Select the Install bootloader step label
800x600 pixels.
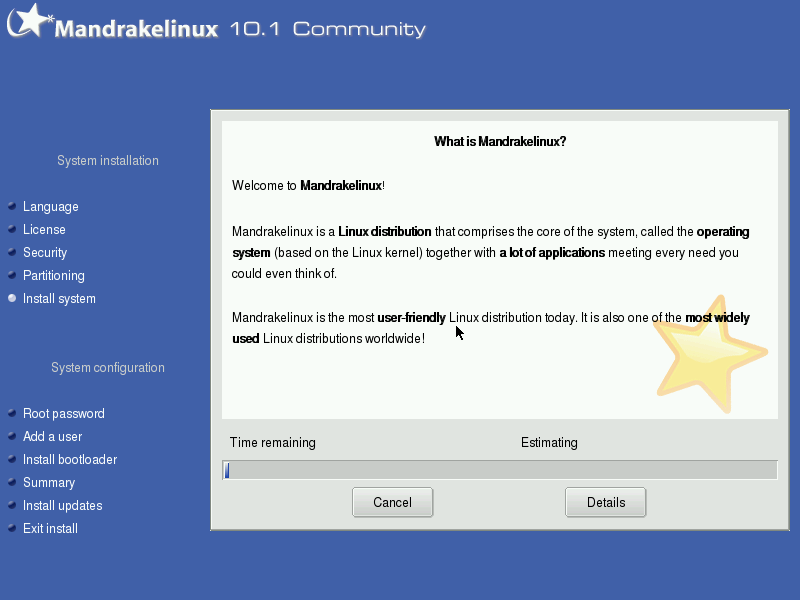[x=70, y=459]
